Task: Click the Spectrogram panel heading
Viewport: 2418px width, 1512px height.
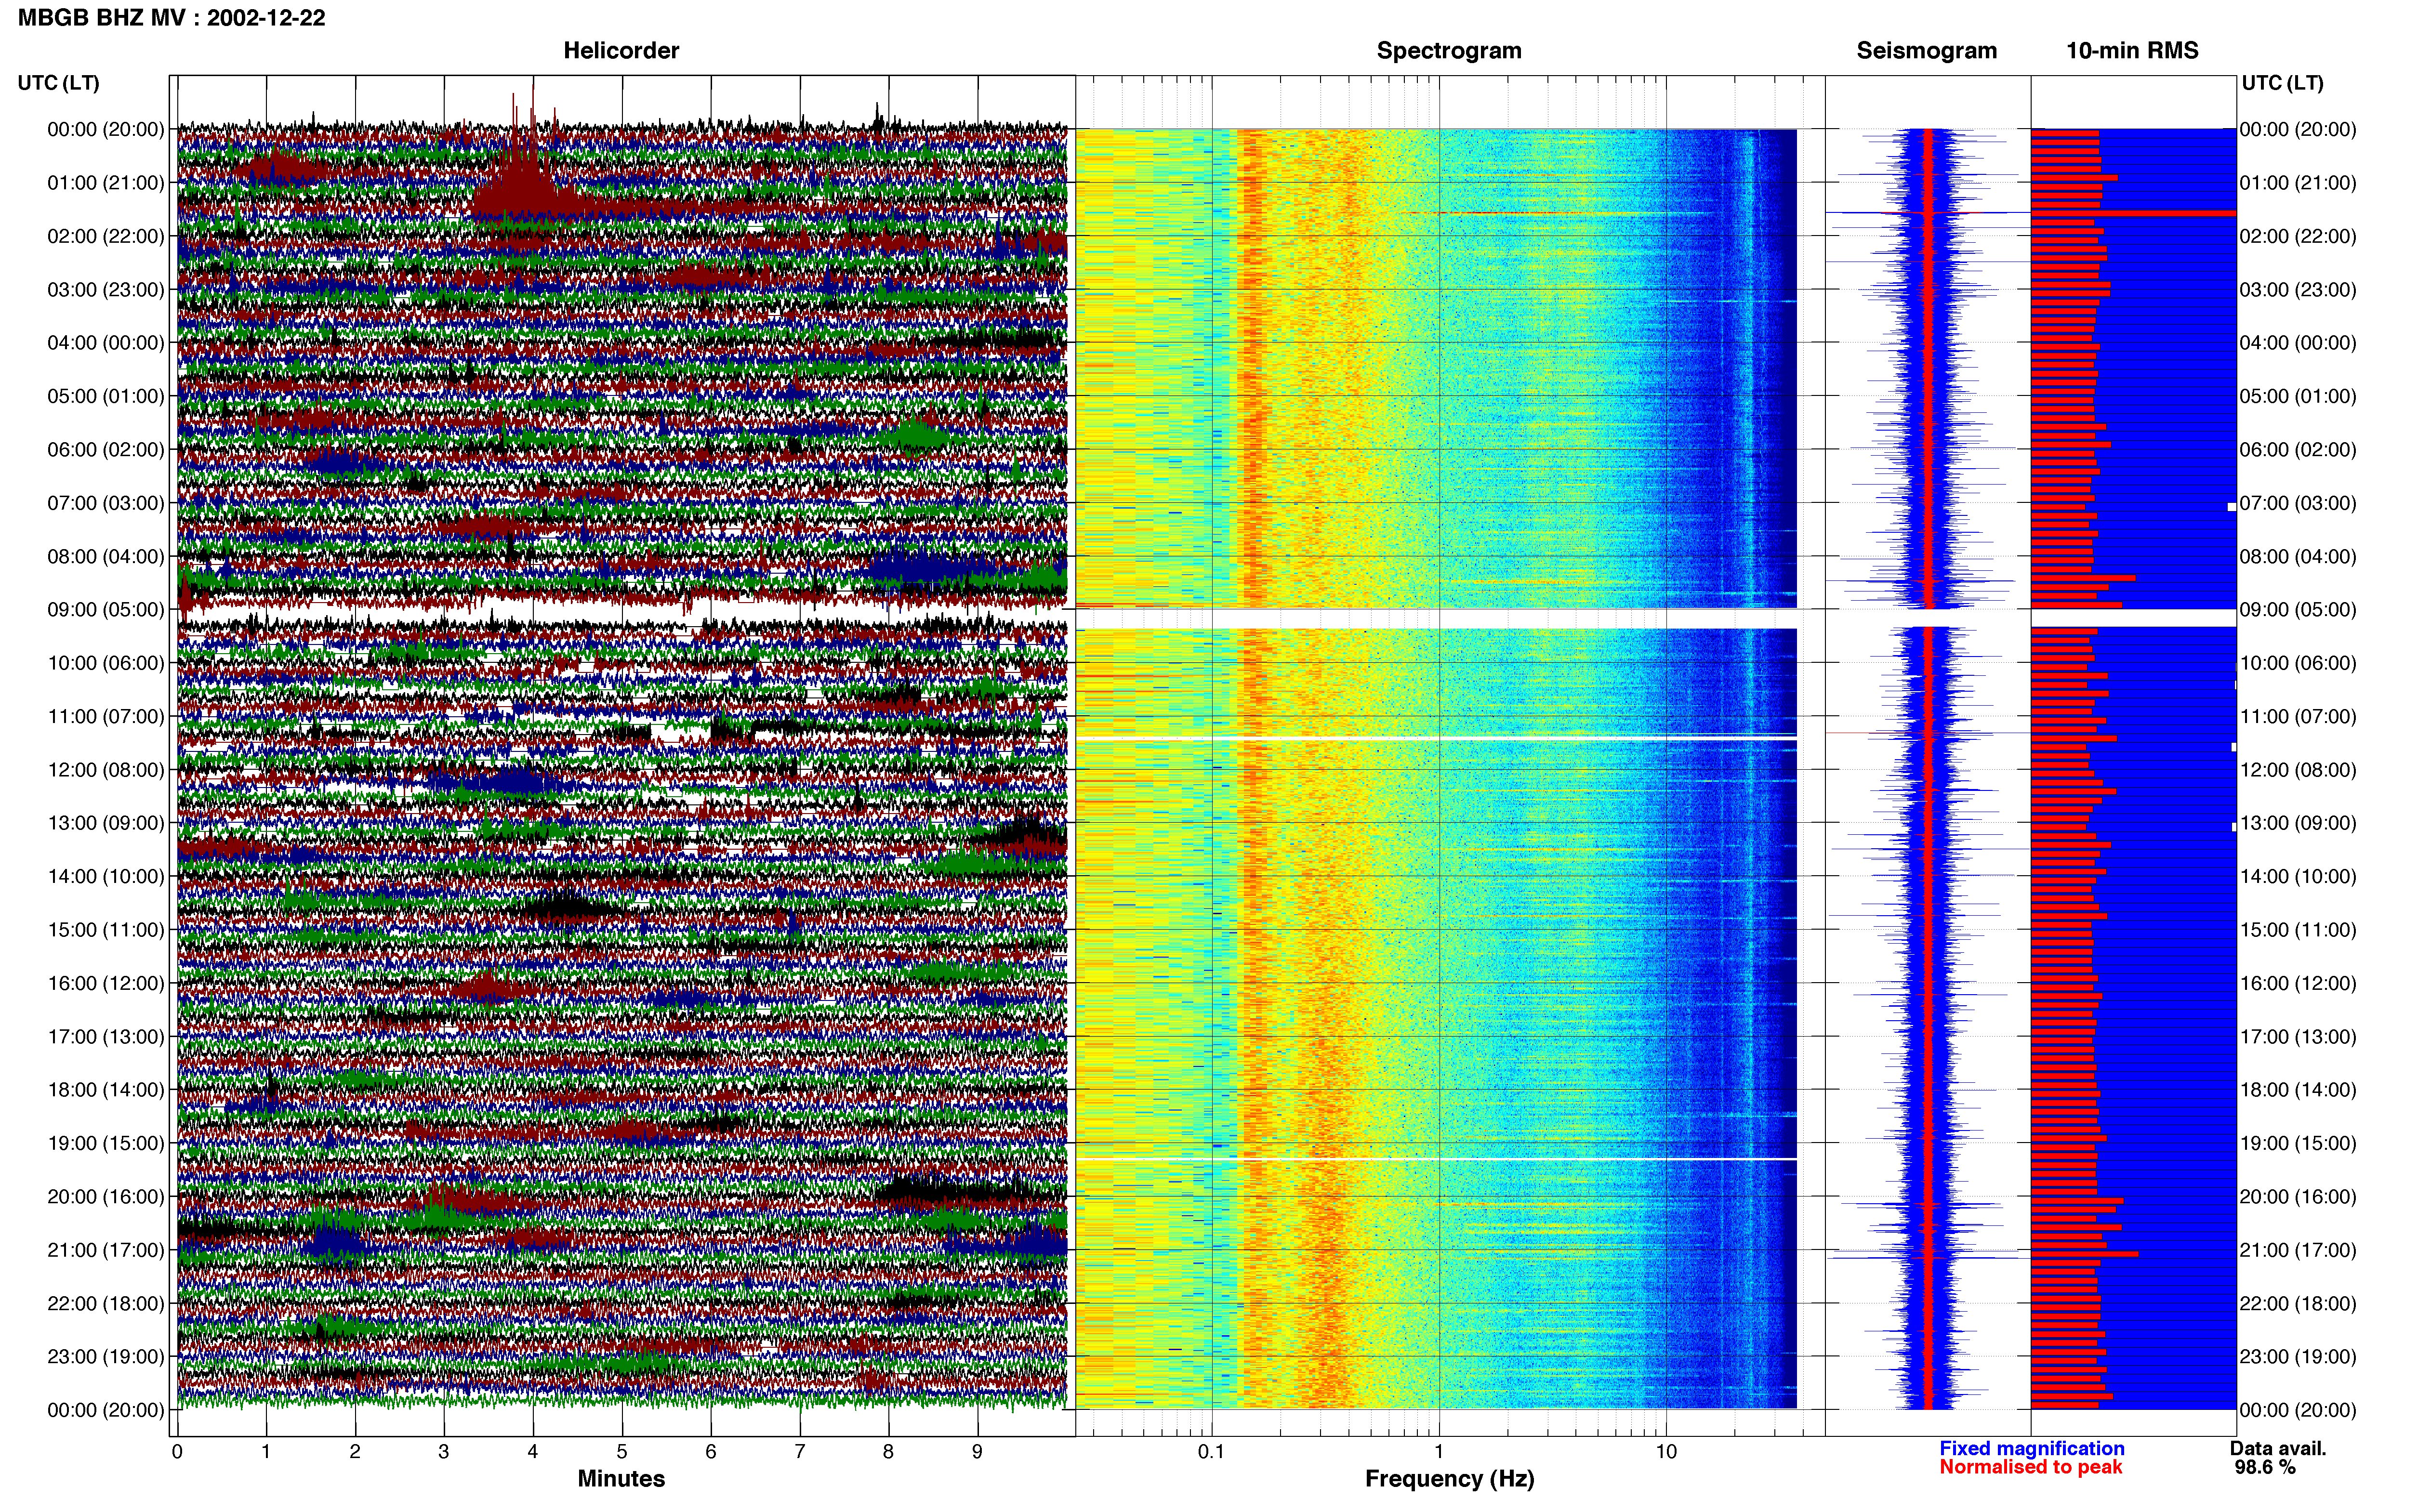Action: pyautogui.click(x=1449, y=51)
